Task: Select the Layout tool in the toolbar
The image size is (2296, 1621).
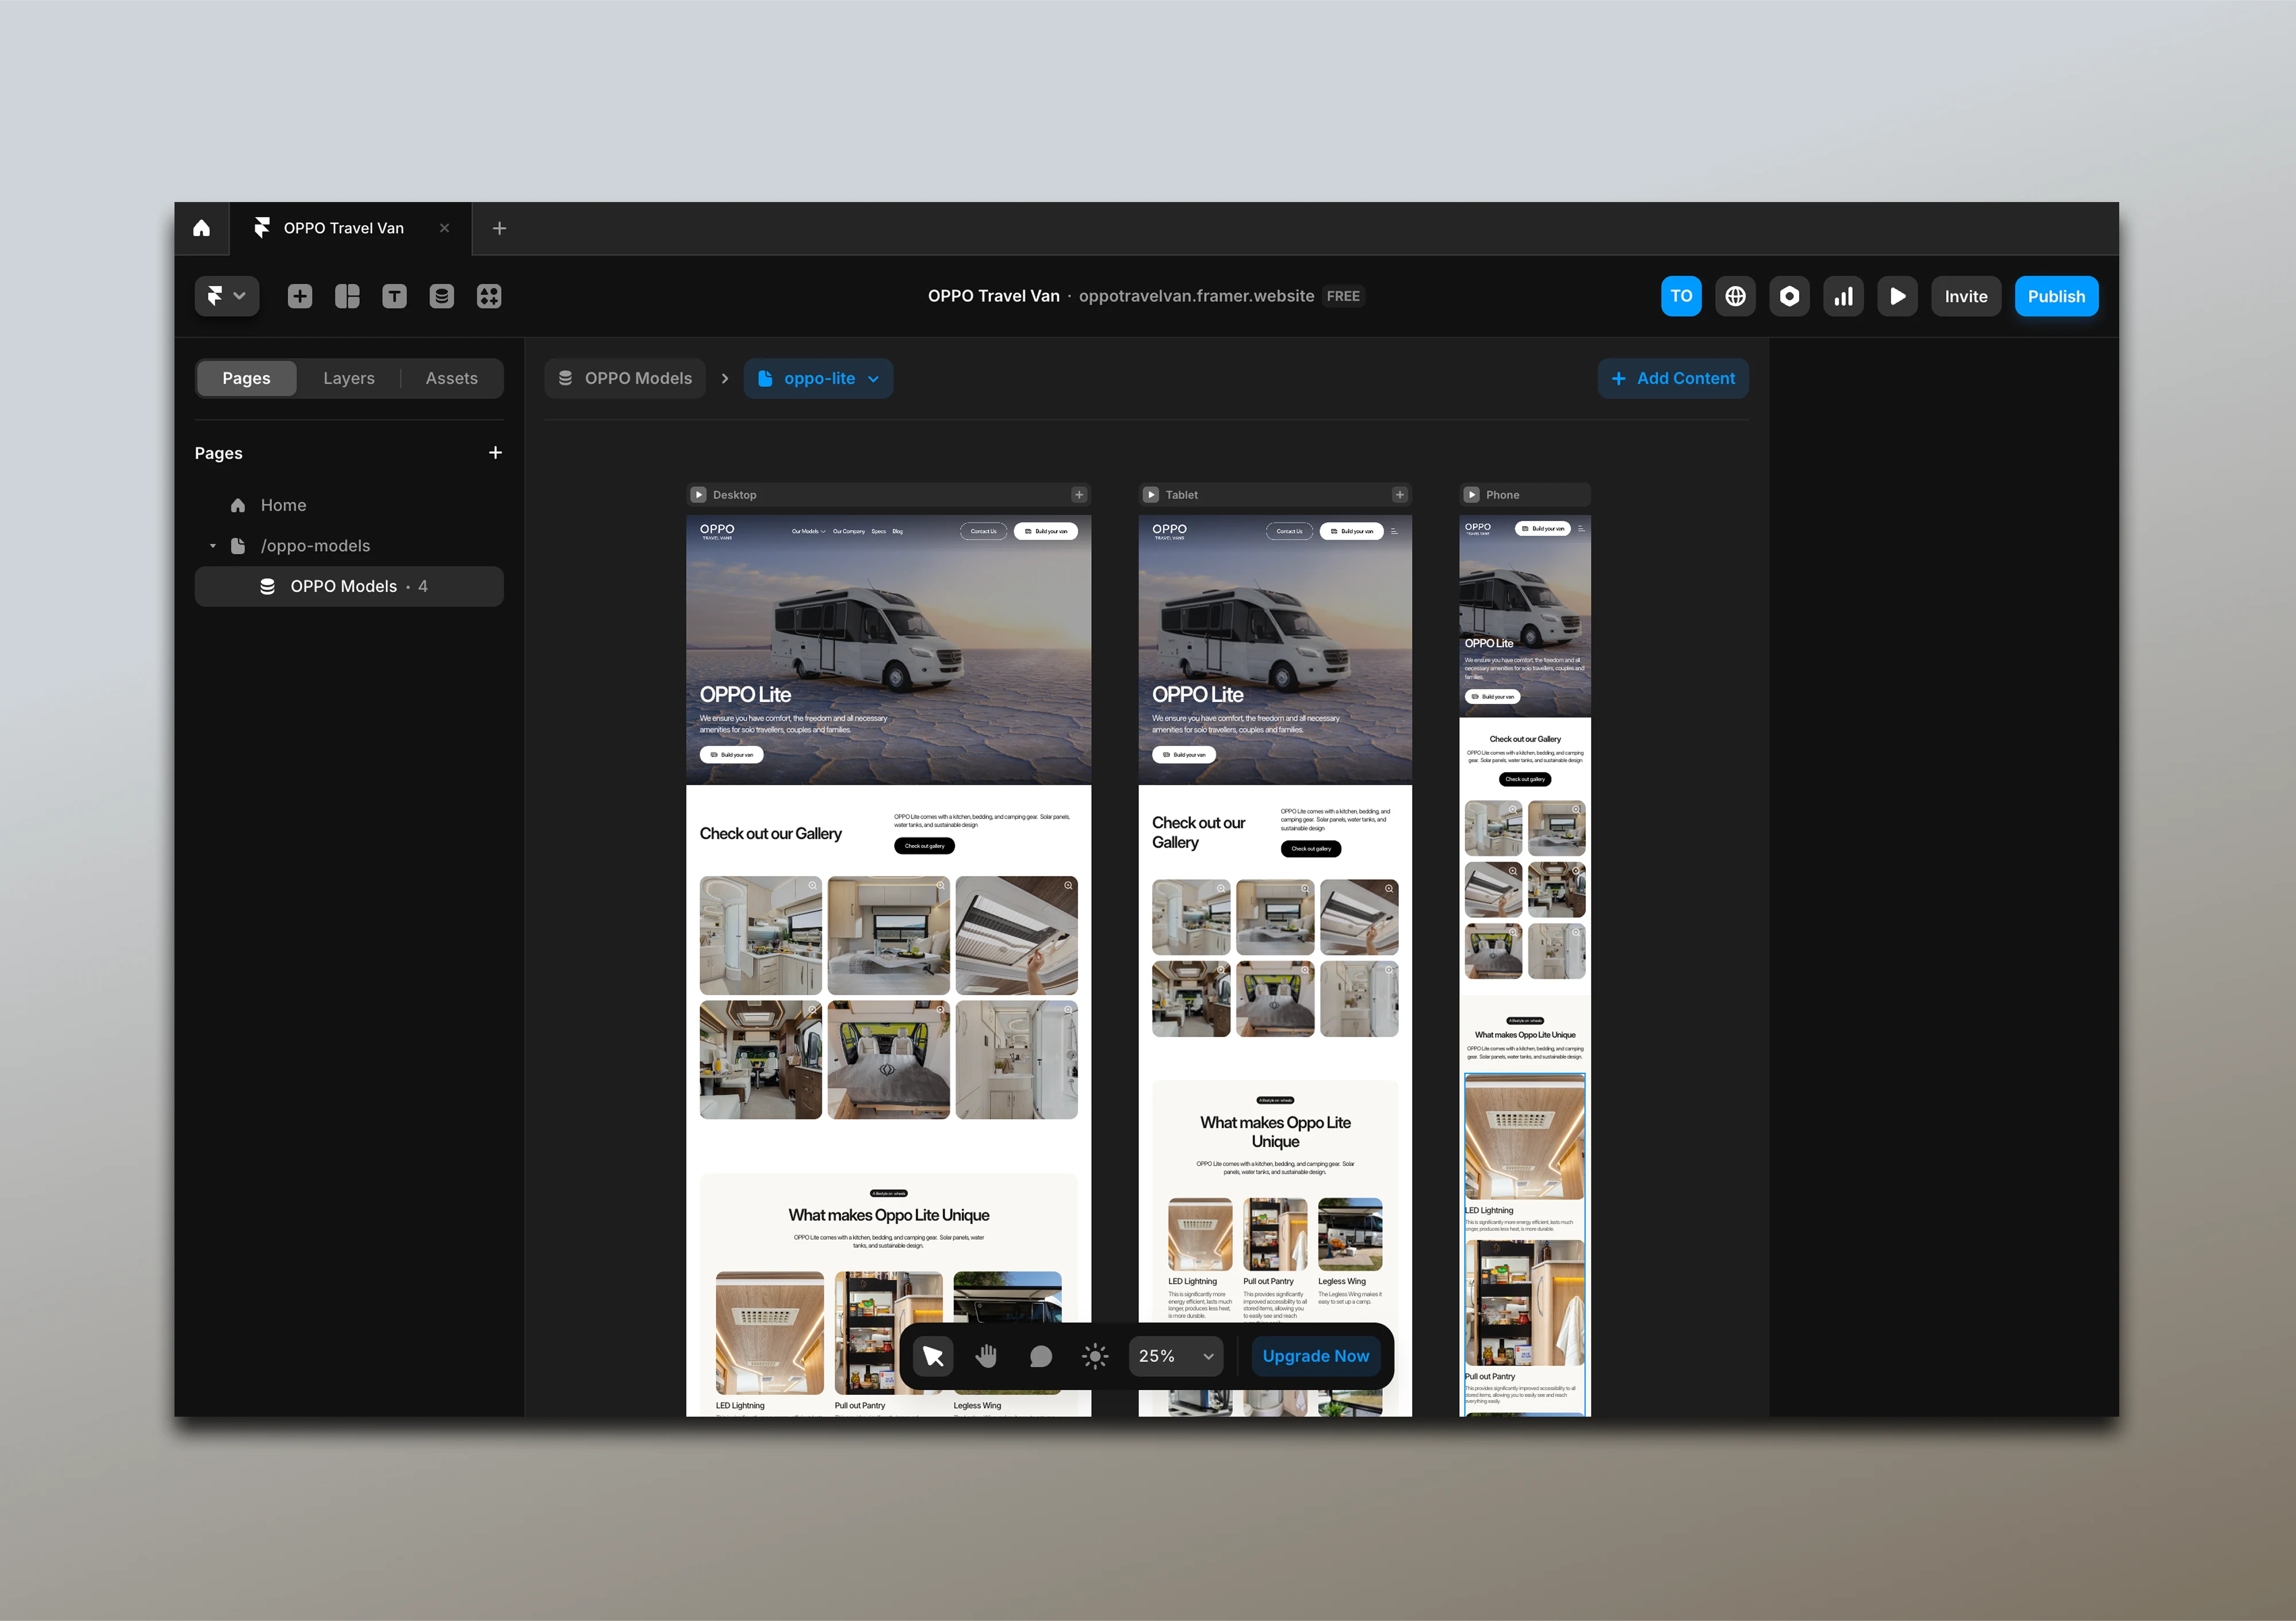Action: 347,296
